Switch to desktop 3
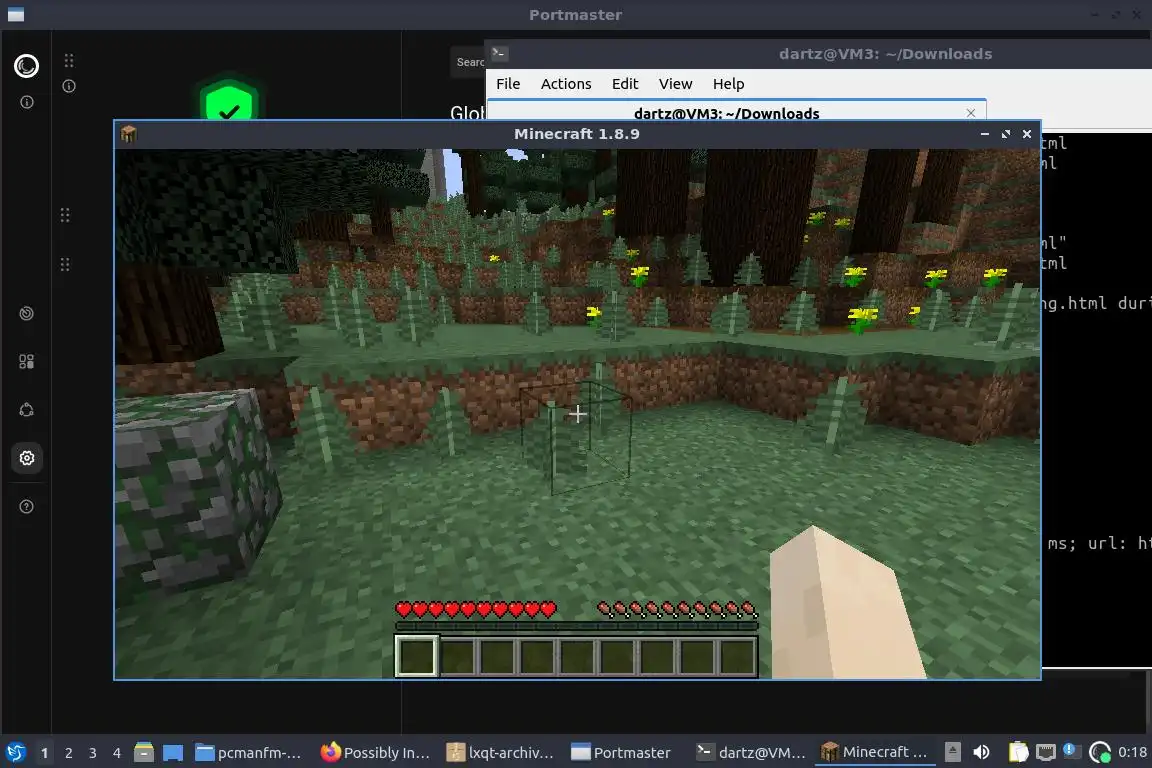 [93, 753]
